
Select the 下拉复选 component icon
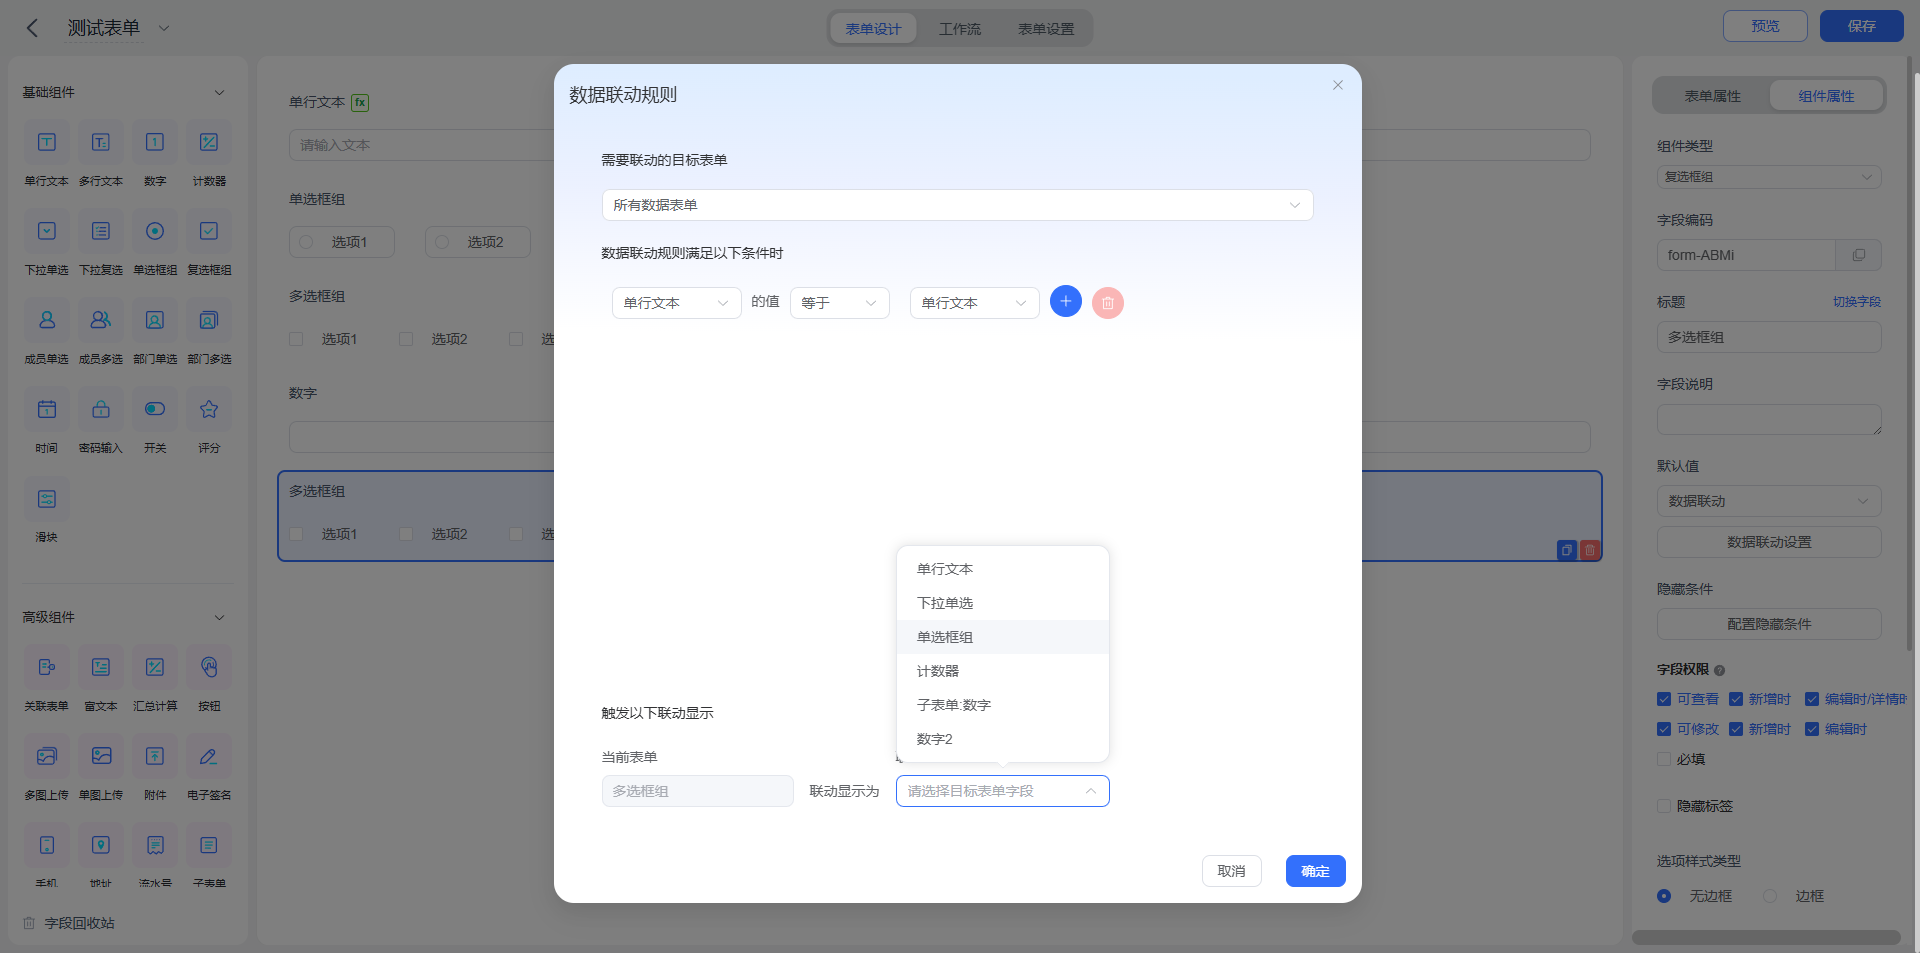(x=101, y=231)
